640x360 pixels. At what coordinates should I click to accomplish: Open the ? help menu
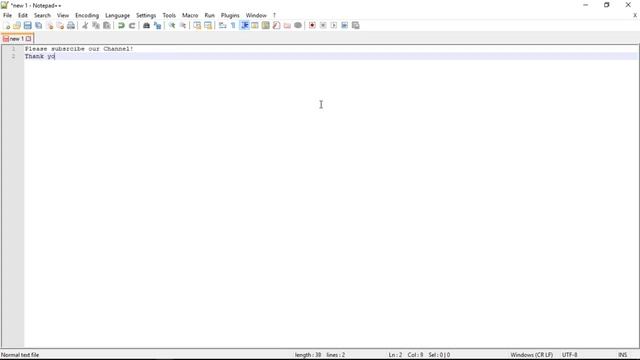(x=274, y=15)
